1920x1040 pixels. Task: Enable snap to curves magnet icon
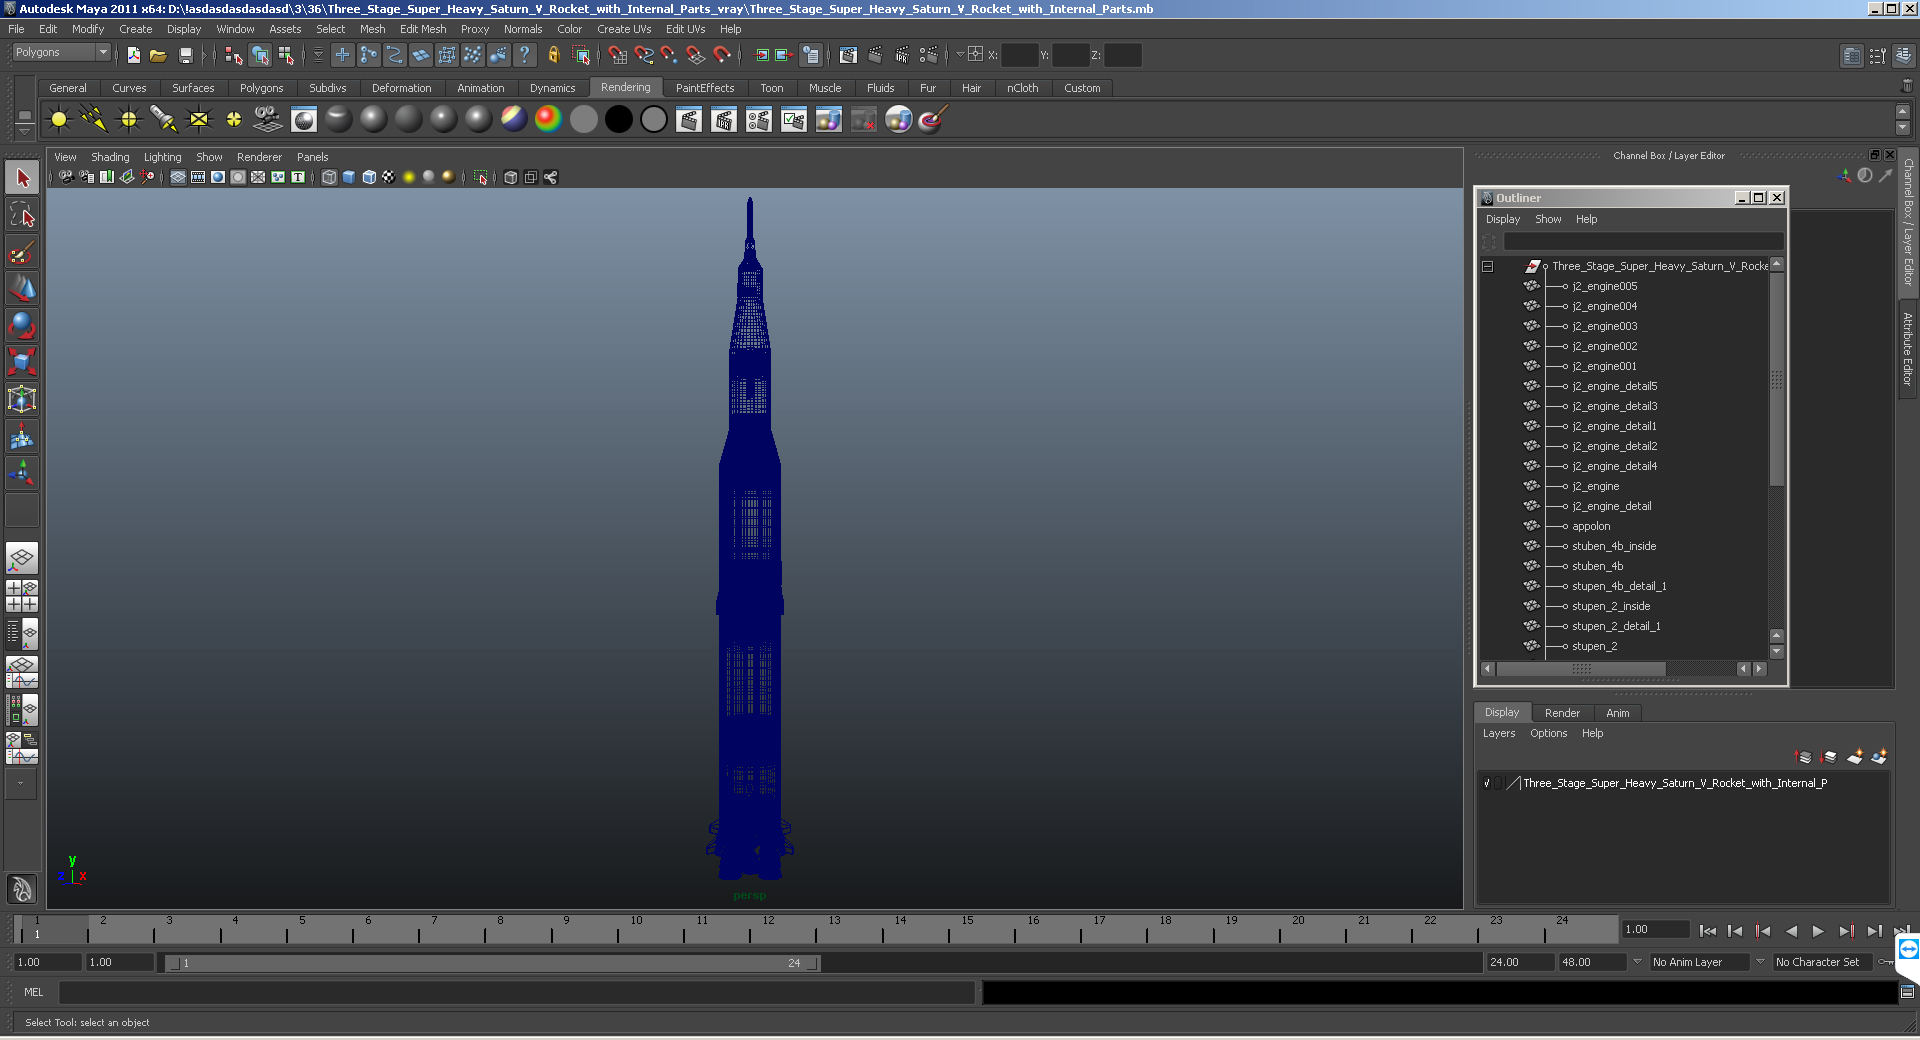click(x=643, y=55)
